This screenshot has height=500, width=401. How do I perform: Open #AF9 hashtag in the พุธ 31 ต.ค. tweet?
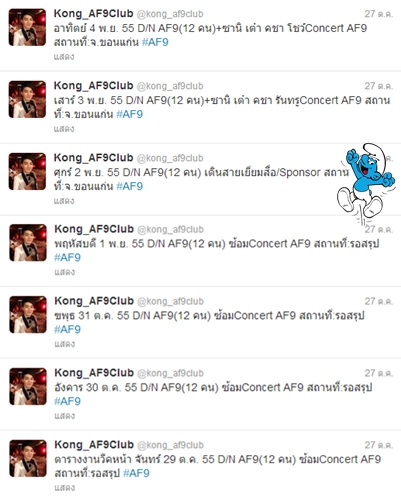pyautogui.click(x=68, y=329)
